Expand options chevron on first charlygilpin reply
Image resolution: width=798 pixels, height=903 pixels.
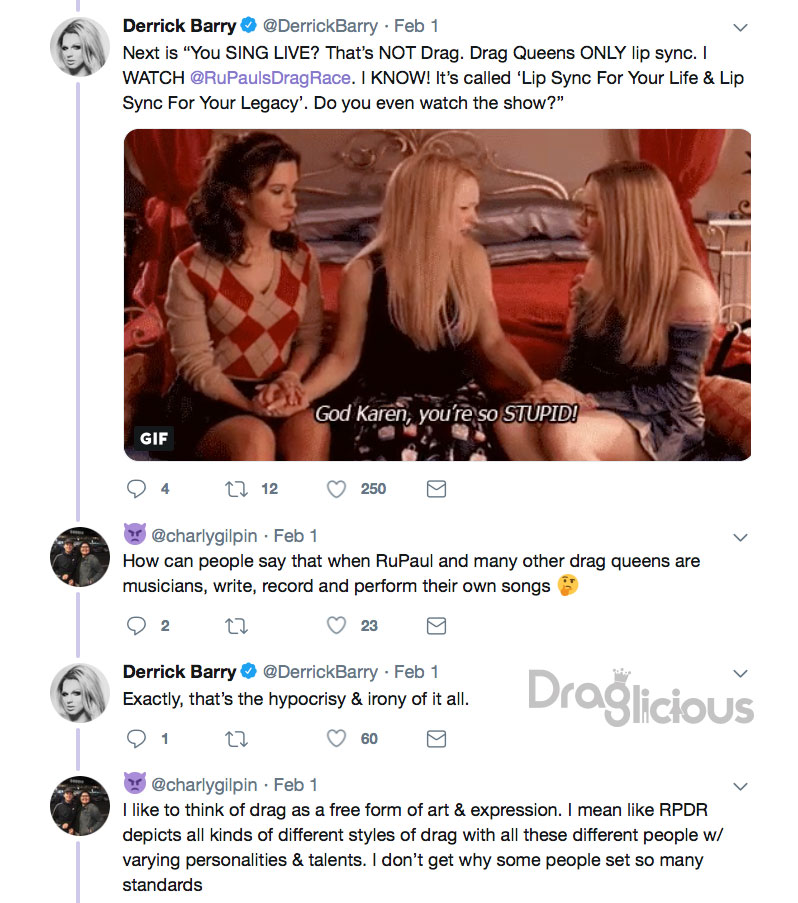coord(740,537)
